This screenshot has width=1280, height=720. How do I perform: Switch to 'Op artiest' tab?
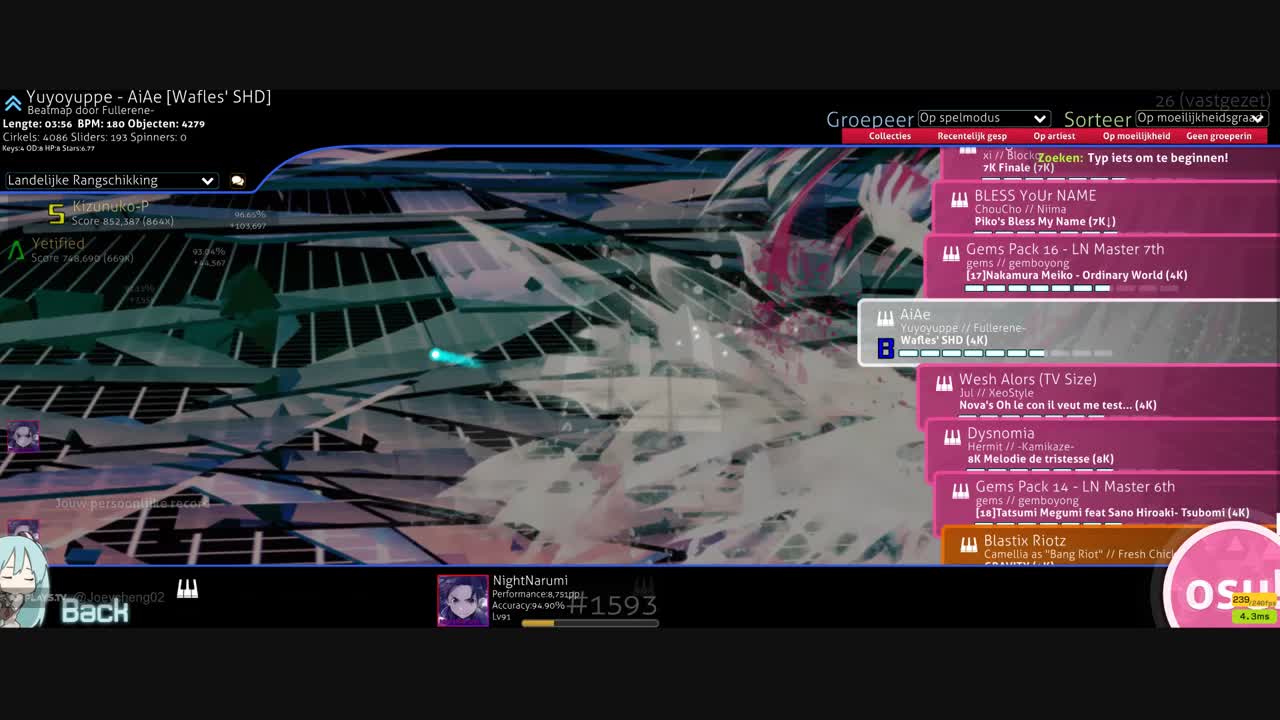click(1054, 136)
